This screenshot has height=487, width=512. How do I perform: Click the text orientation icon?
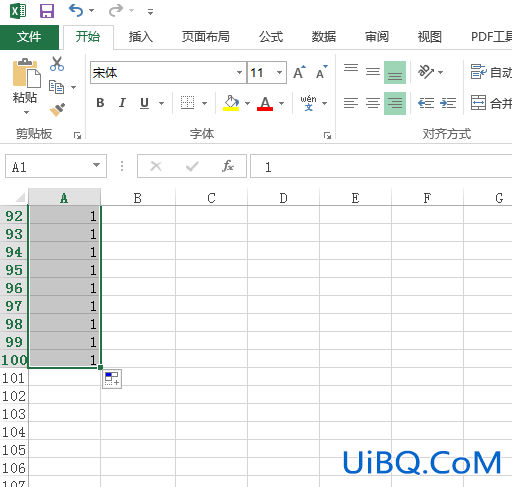426,72
